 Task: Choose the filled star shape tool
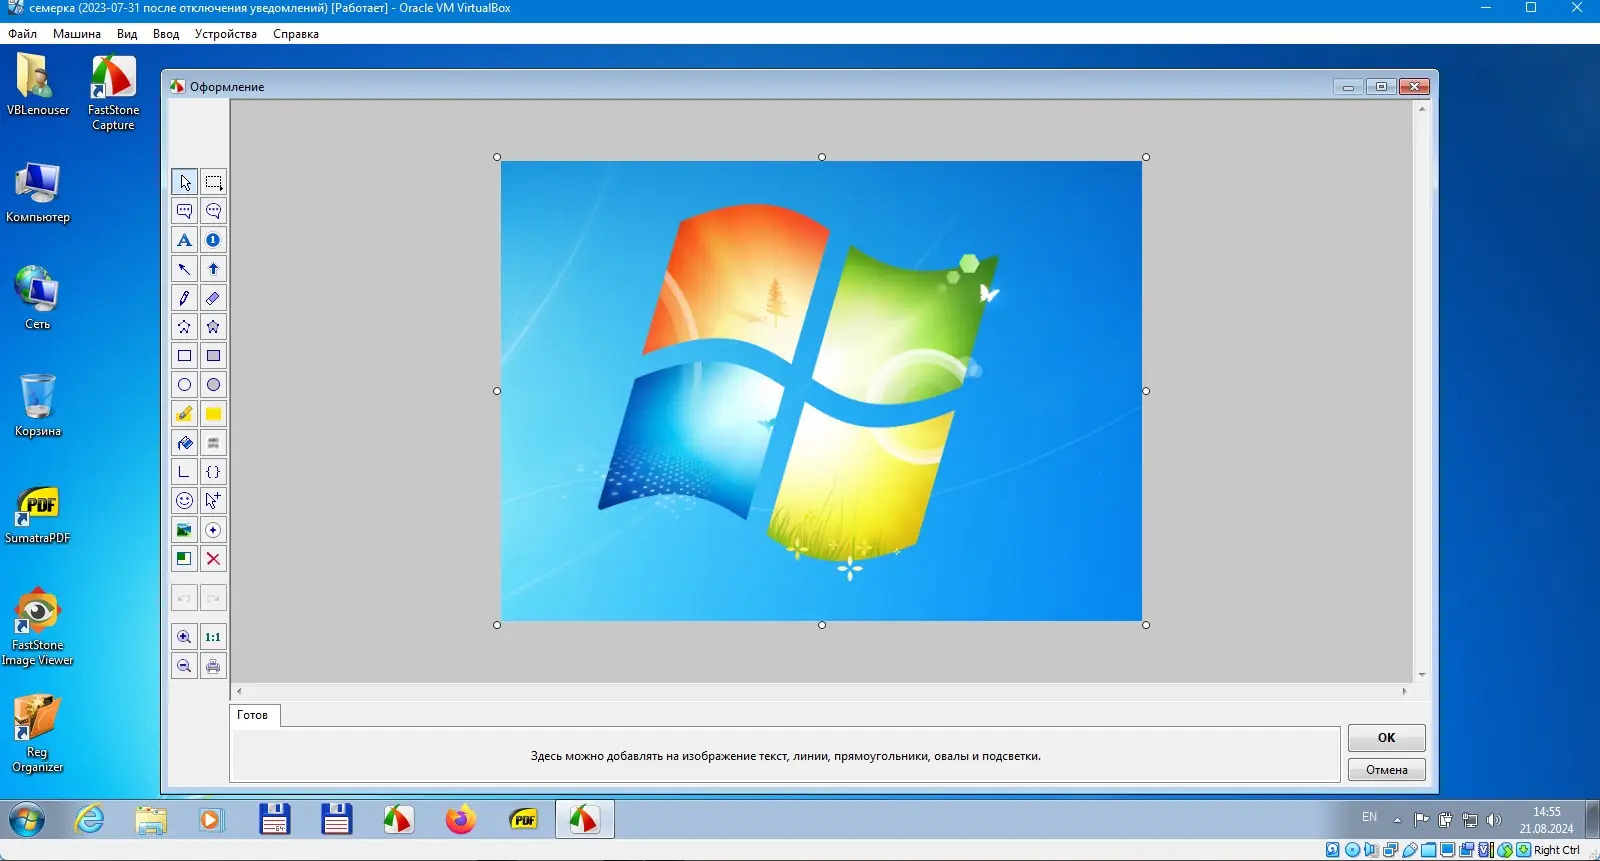click(213, 327)
